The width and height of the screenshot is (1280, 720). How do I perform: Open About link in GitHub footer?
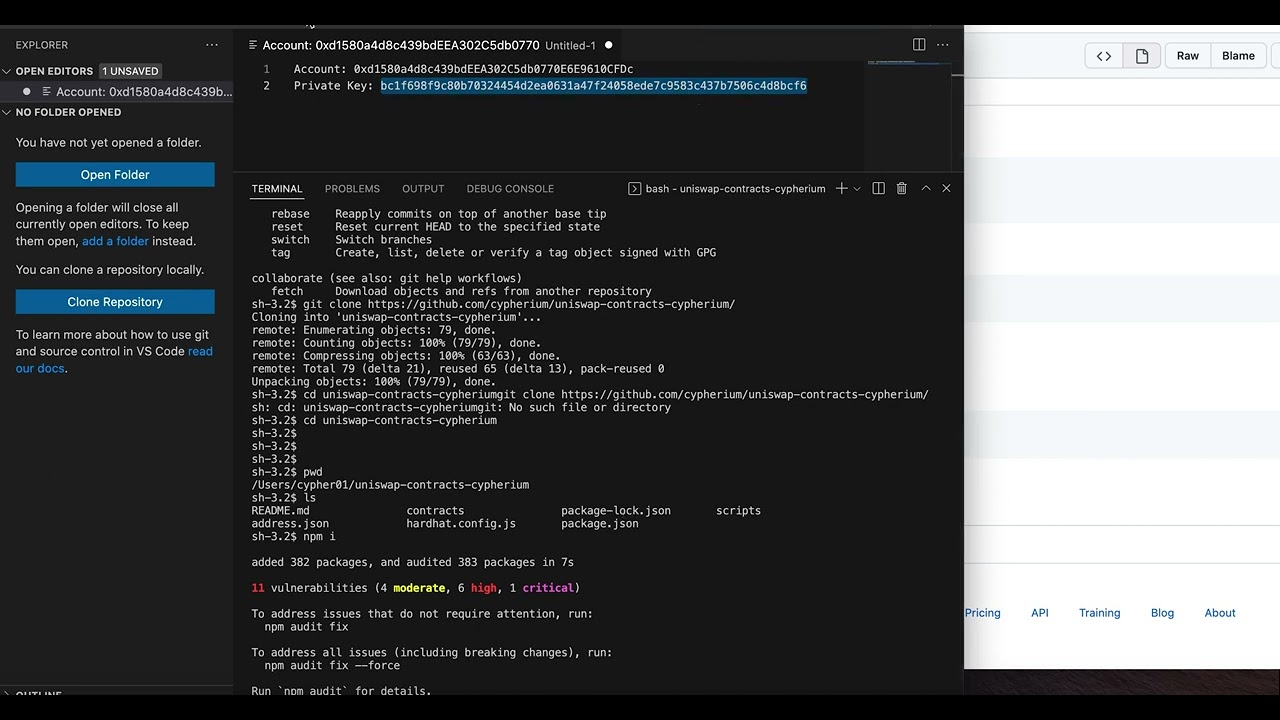pyautogui.click(x=1220, y=613)
